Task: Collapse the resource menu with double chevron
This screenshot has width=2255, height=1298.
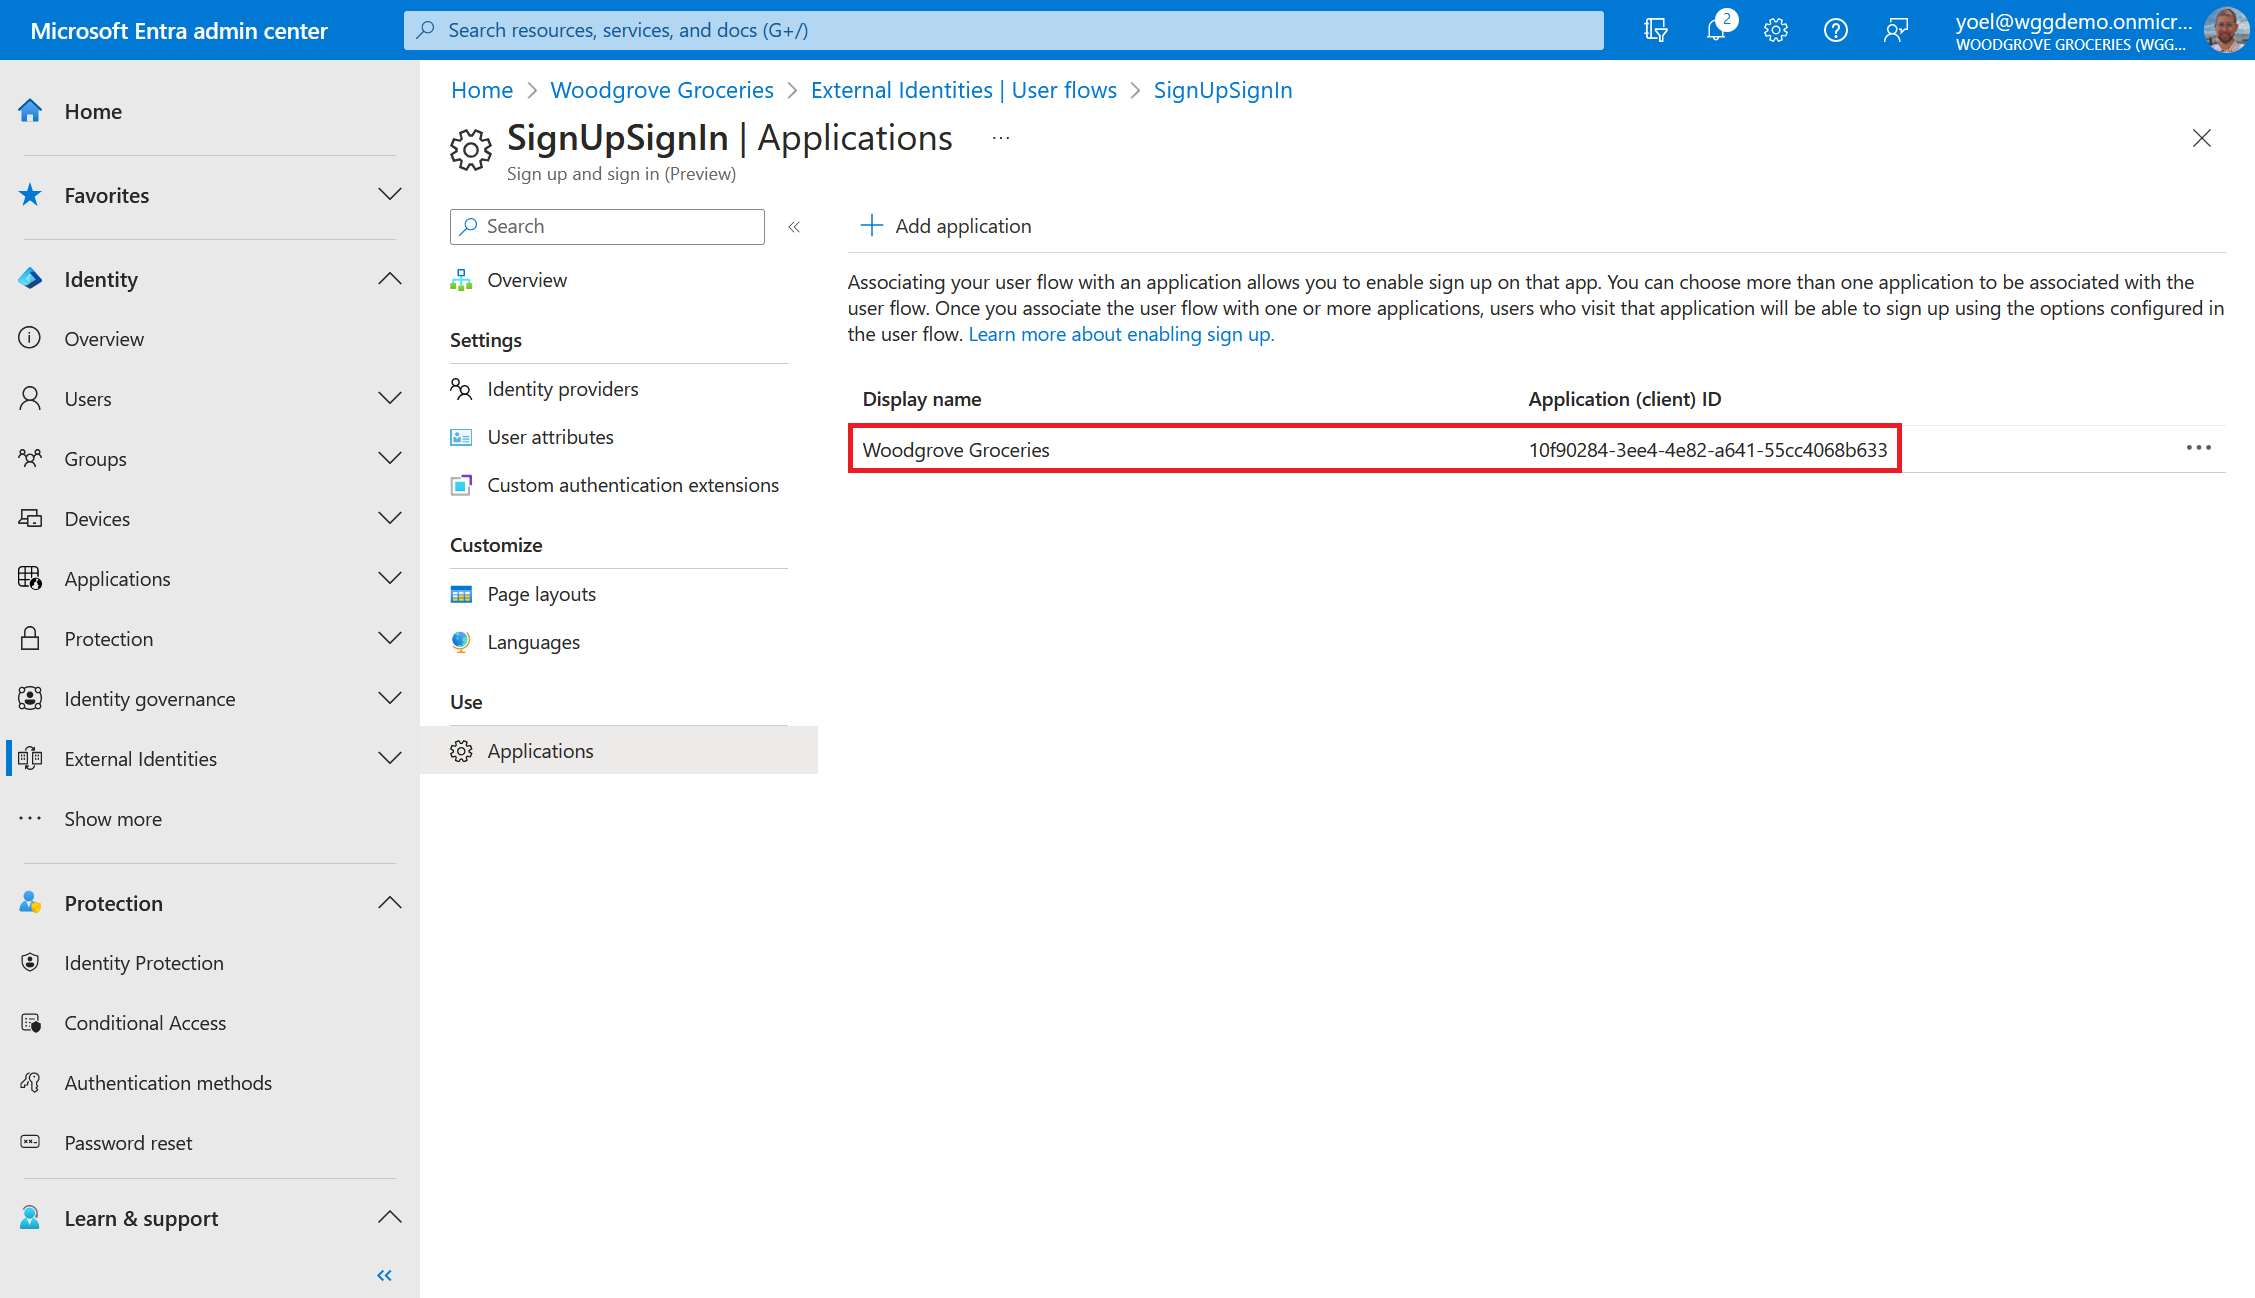Action: 794,227
